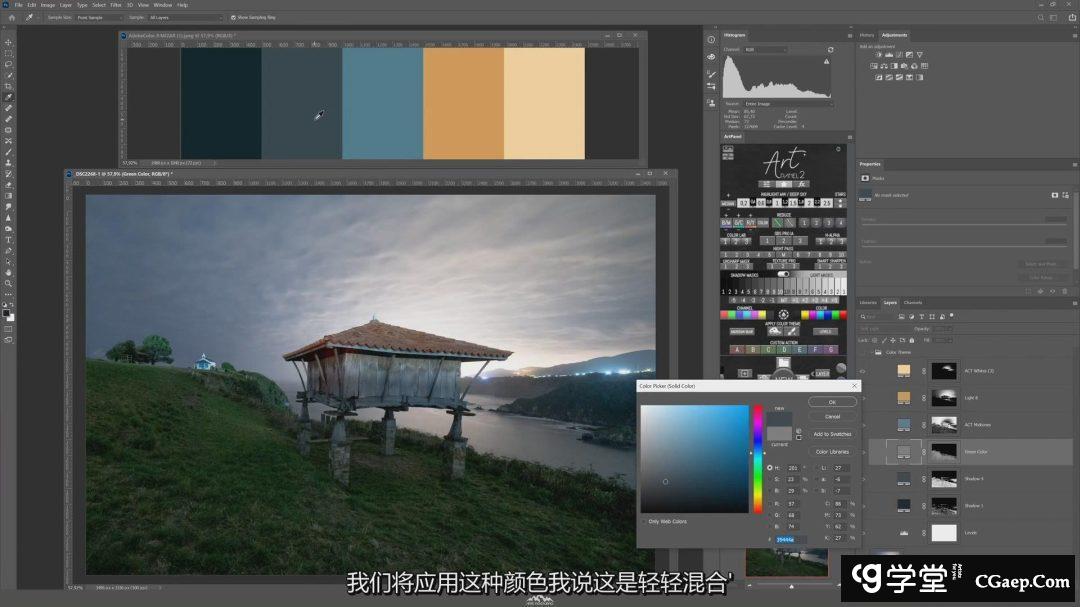The image size is (1080, 607).
Task: Open the Sample Size dropdown
Action: 100,17
